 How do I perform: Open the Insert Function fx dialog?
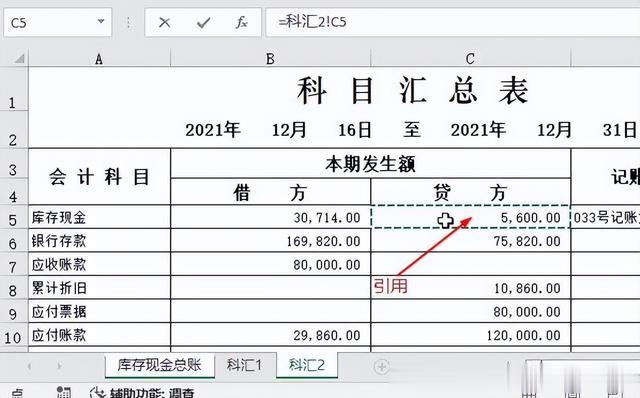(241, 22)
